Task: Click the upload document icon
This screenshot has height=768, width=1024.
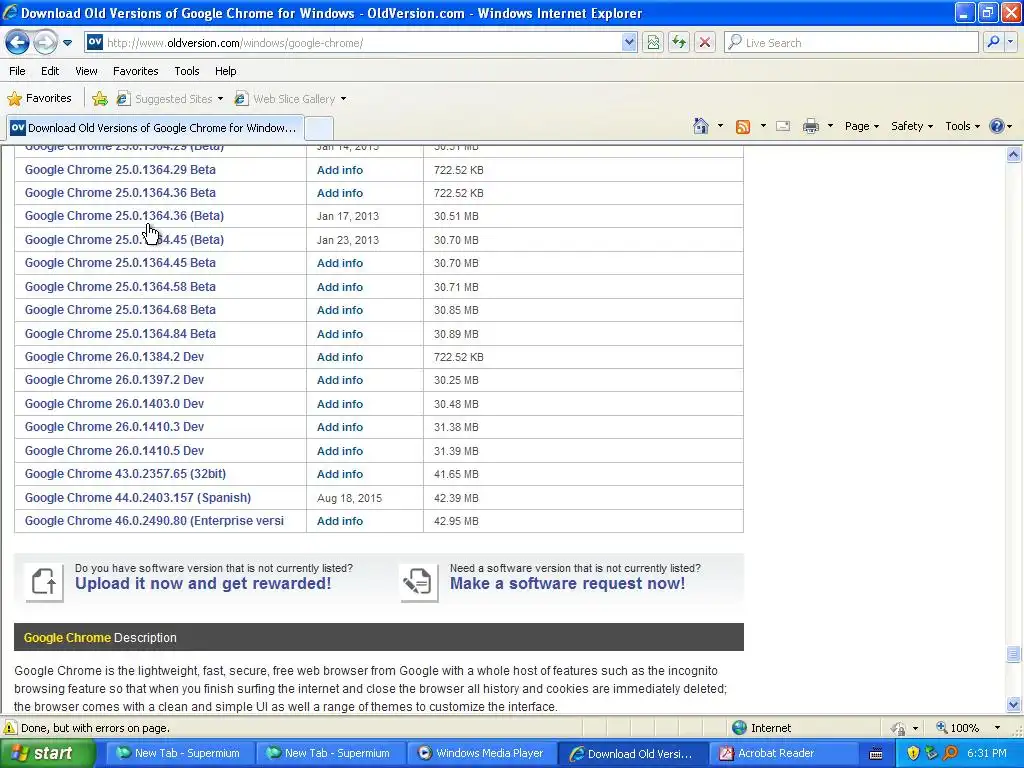Action: tap(44, 582)
